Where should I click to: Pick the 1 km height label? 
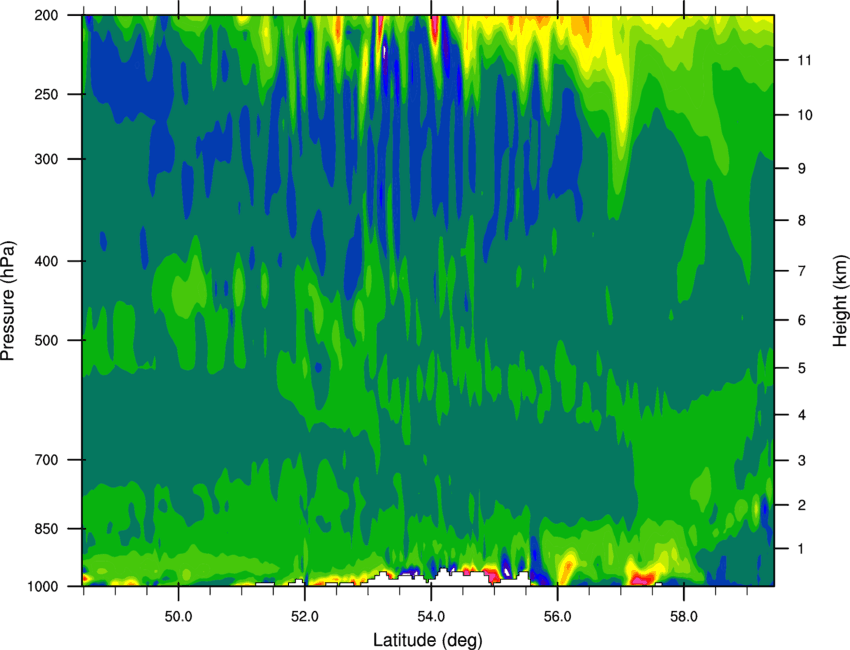coord(802,549)
